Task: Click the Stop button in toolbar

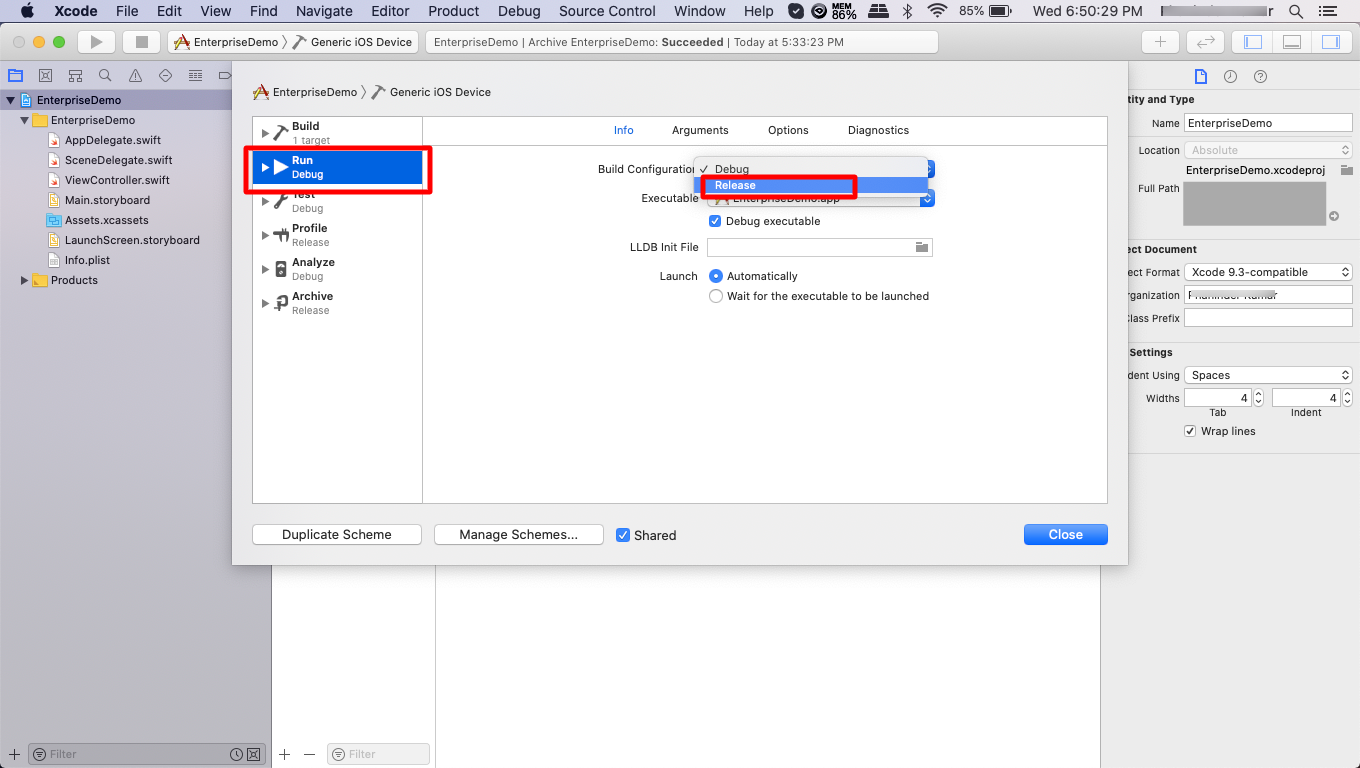Action: (141, 42)
